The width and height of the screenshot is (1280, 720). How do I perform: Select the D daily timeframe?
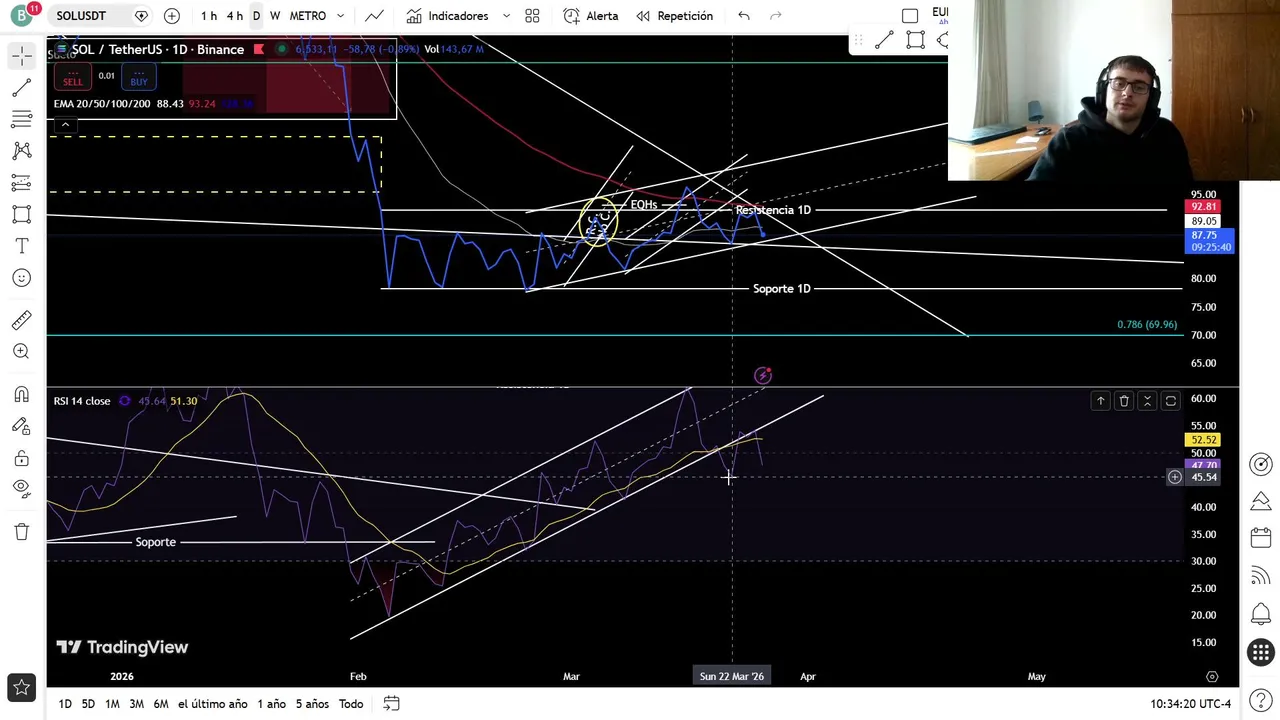pyautogui.click(x=256, y=16)
